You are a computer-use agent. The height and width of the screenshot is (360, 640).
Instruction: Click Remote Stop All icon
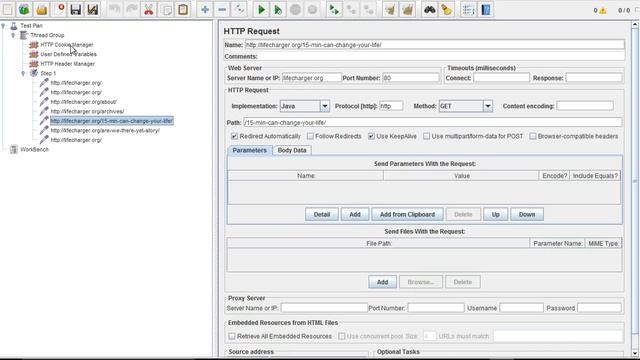click(351, 9)
